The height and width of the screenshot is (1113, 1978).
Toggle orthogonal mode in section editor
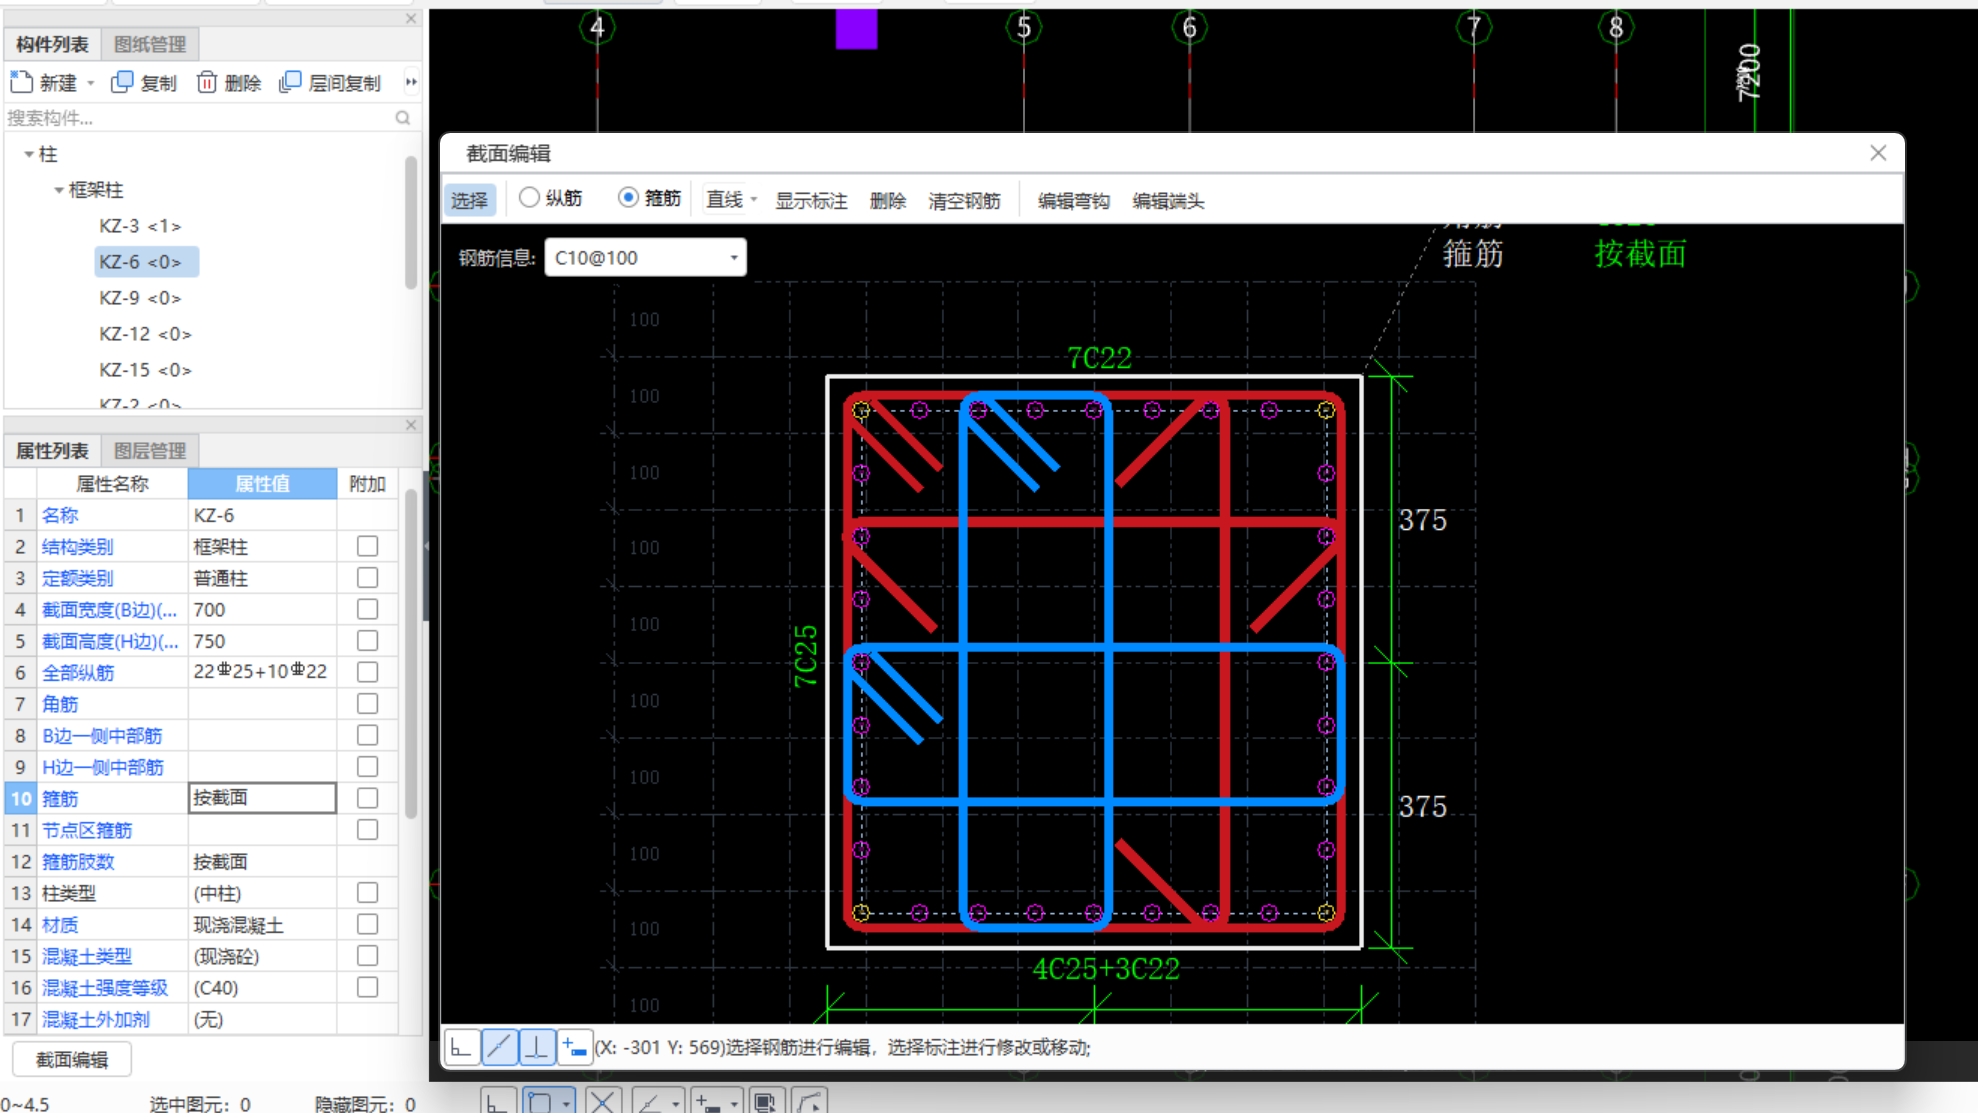[x=461, y=1047]
